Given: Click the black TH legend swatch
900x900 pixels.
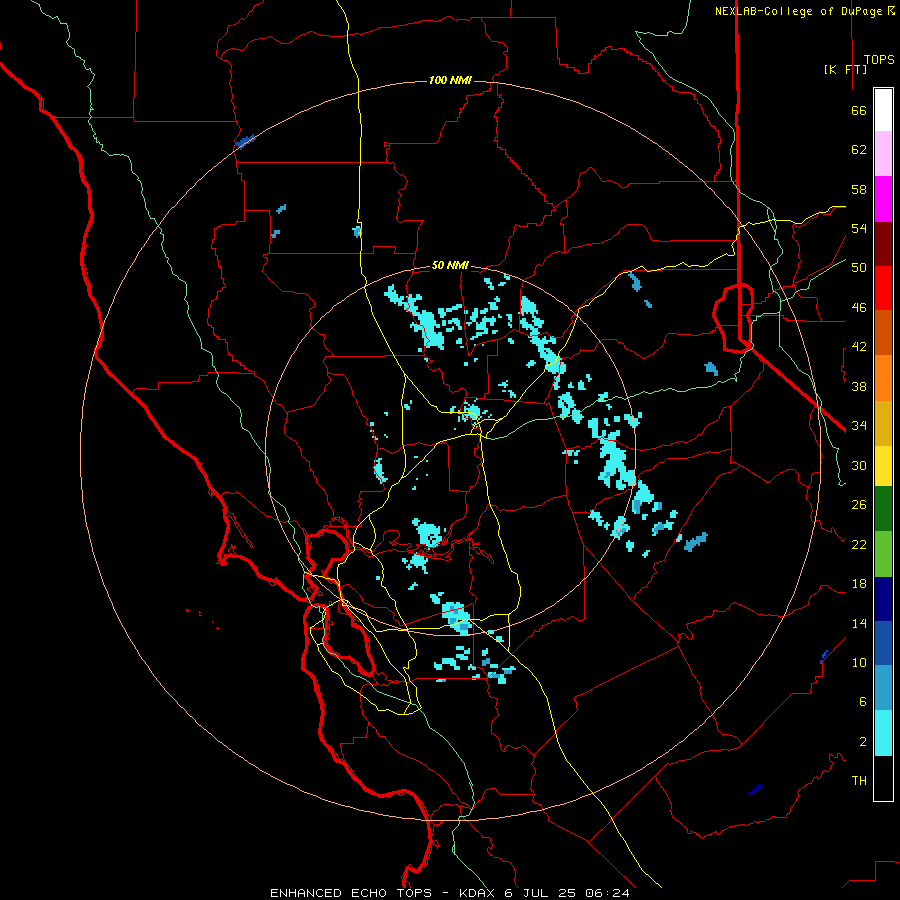Looking at the screenshot, I should (x=883, y=778).
